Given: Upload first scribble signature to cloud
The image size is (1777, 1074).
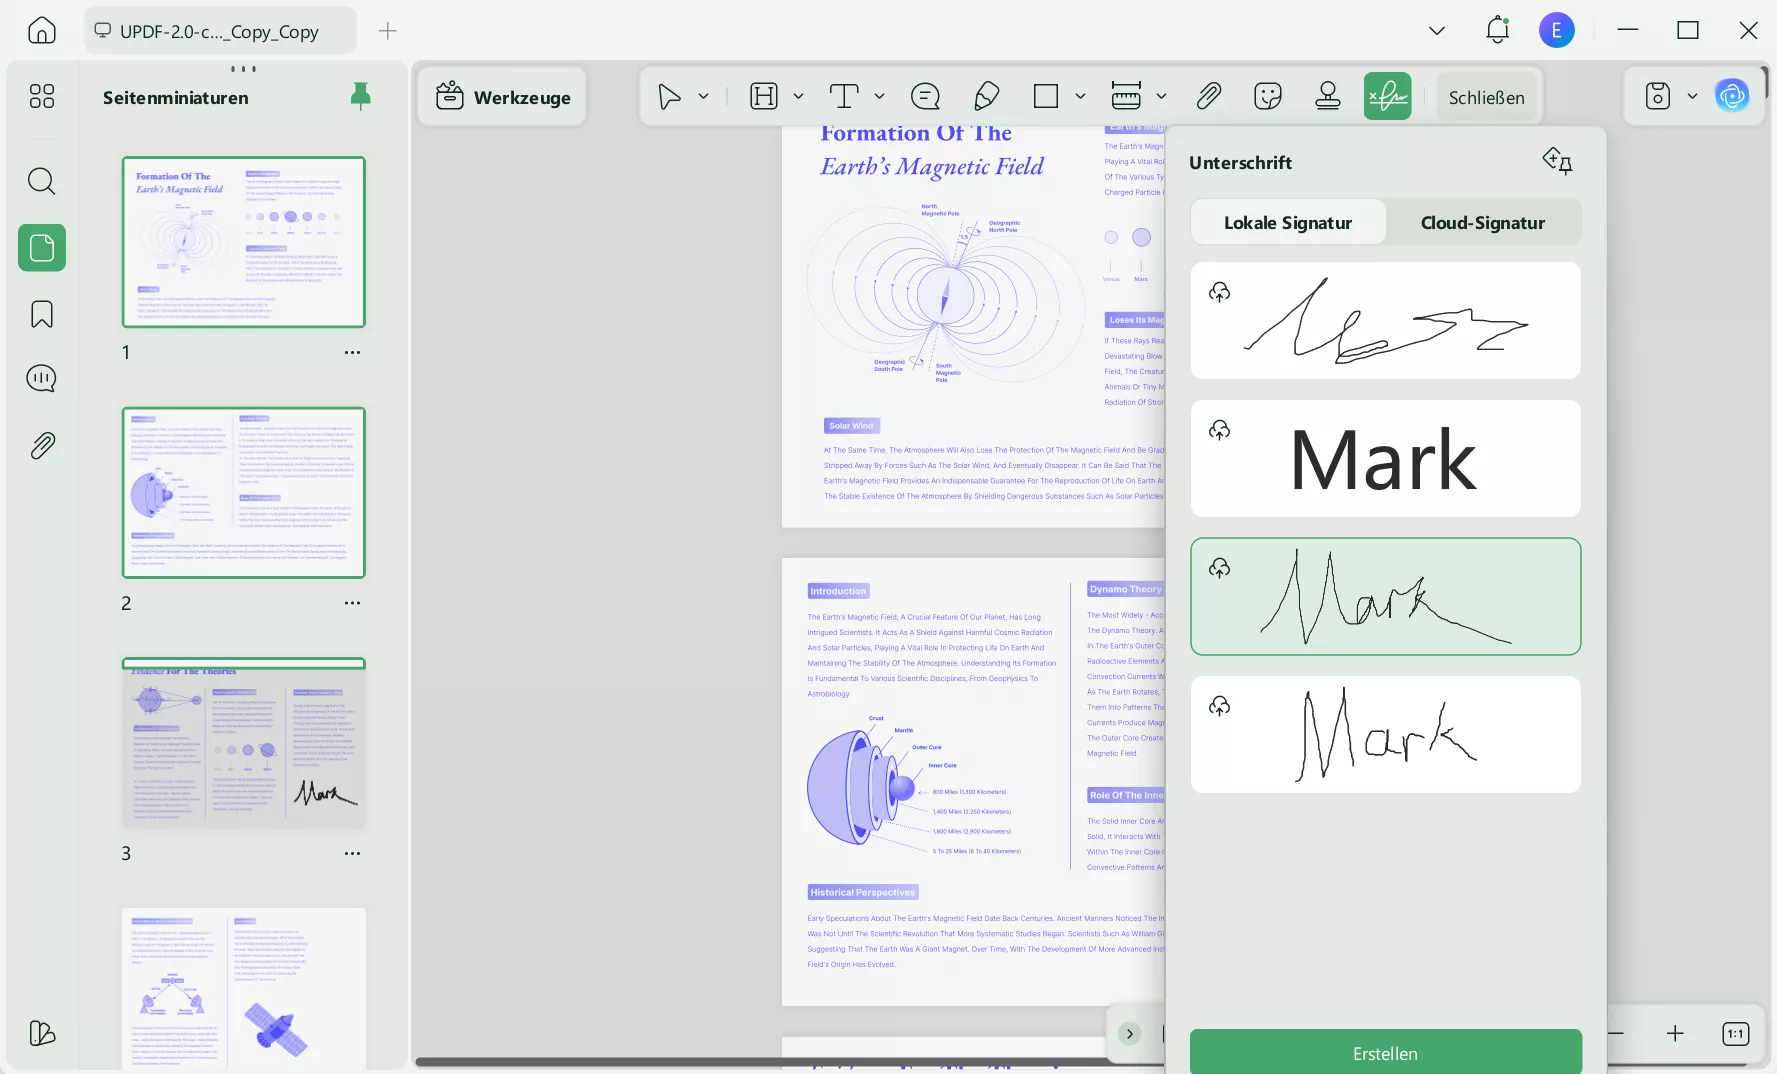Looking at the screenshot, I should [x=1219, y=292].
